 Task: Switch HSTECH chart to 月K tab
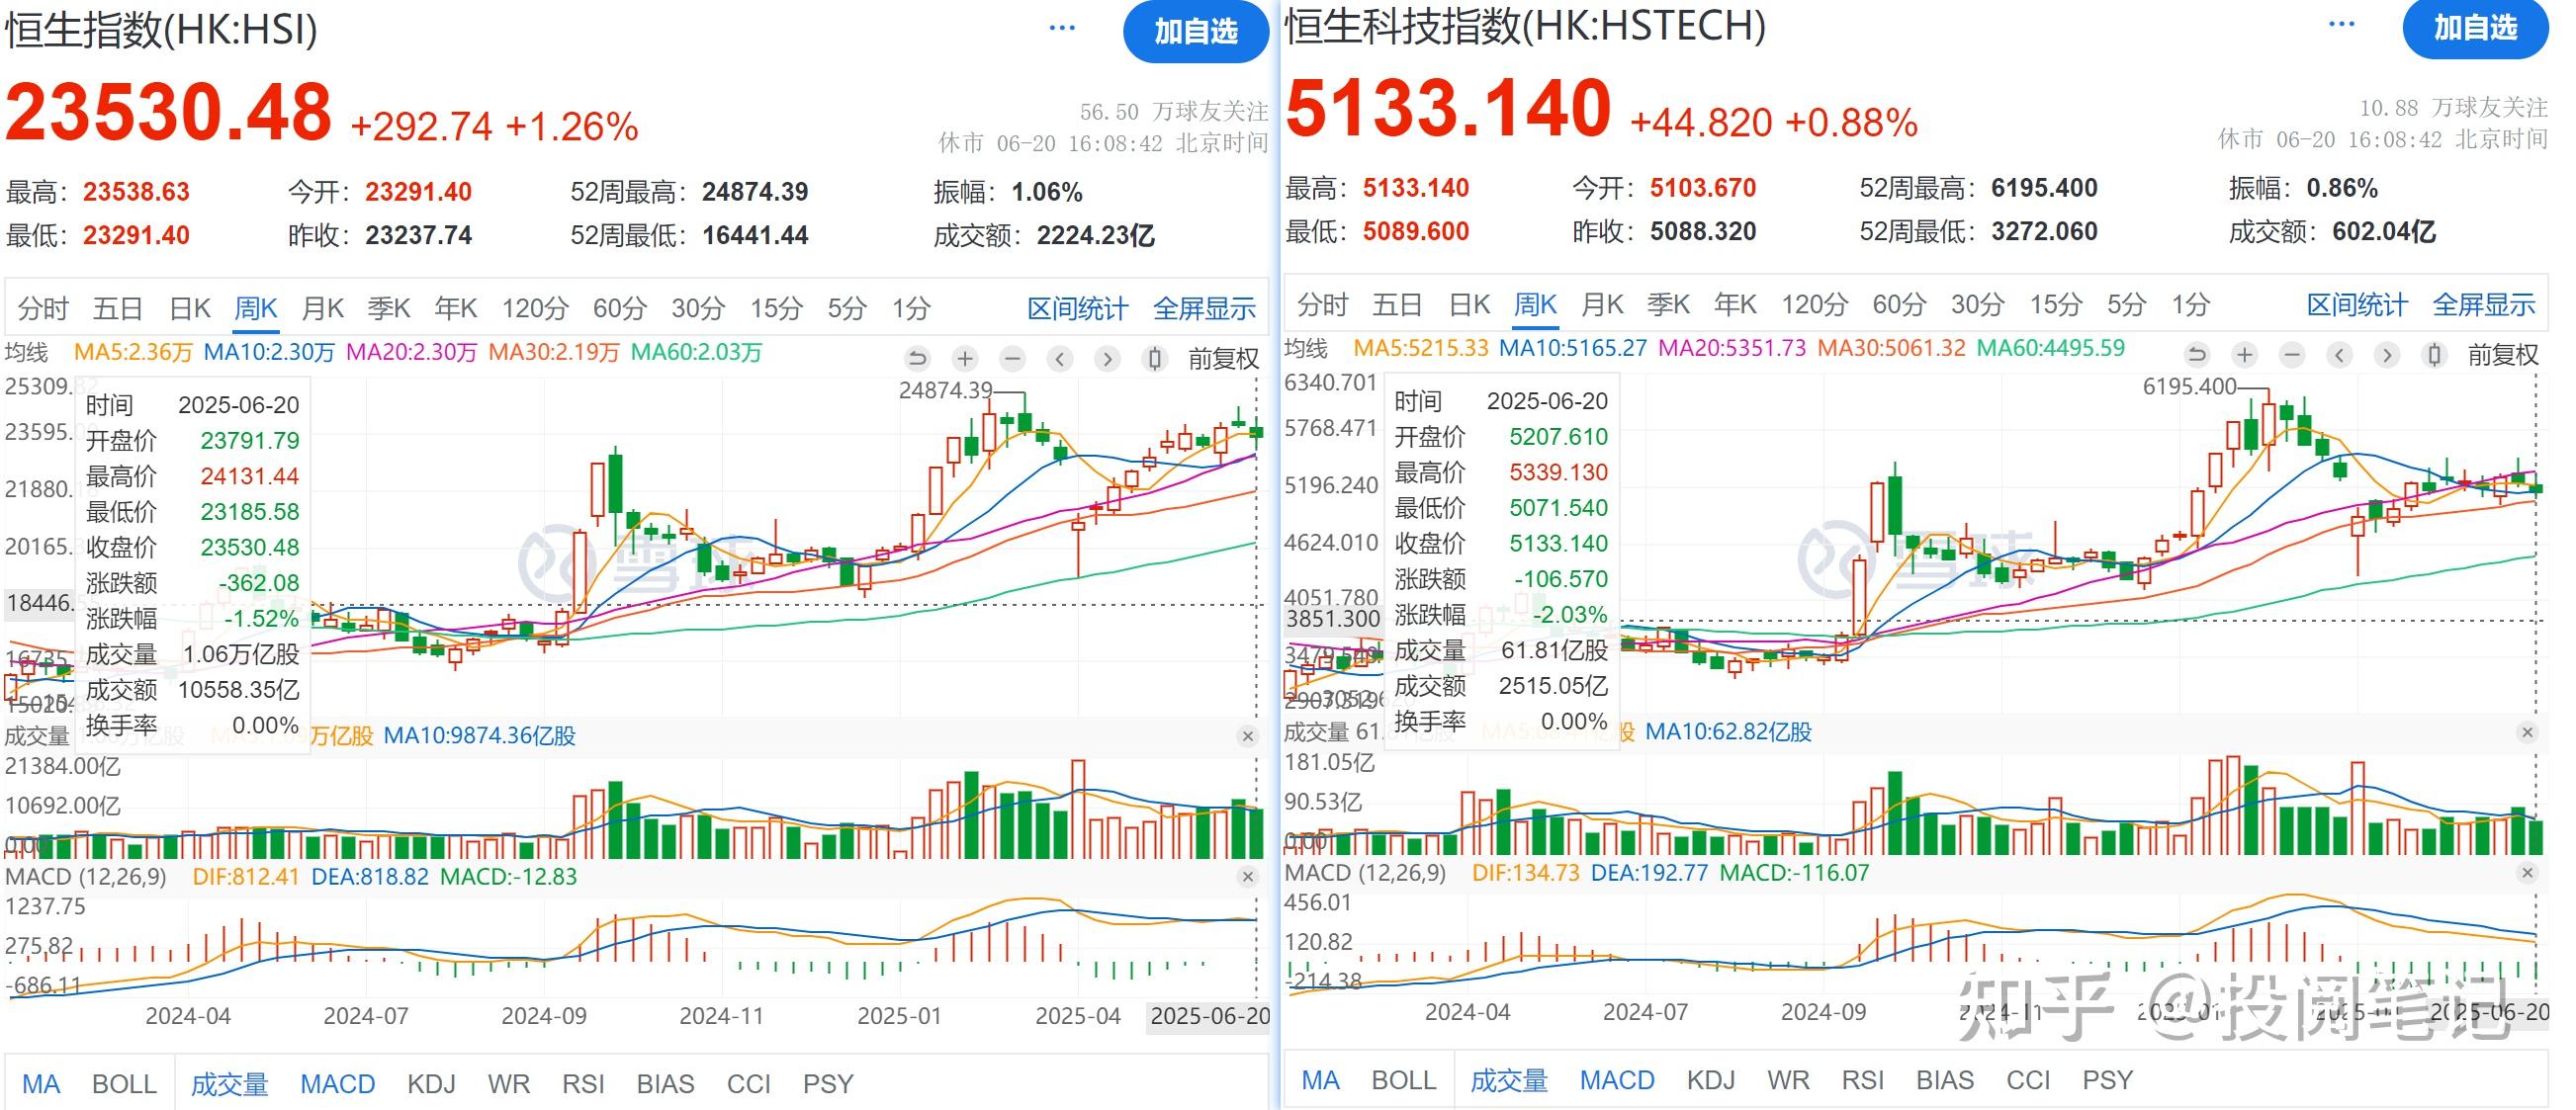[x=1603, y=305]
